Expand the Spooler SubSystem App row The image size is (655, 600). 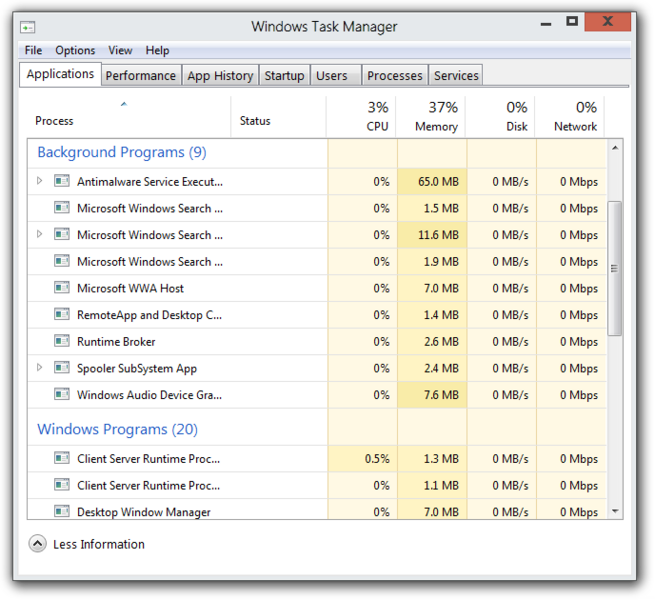(x=40, y=368)
